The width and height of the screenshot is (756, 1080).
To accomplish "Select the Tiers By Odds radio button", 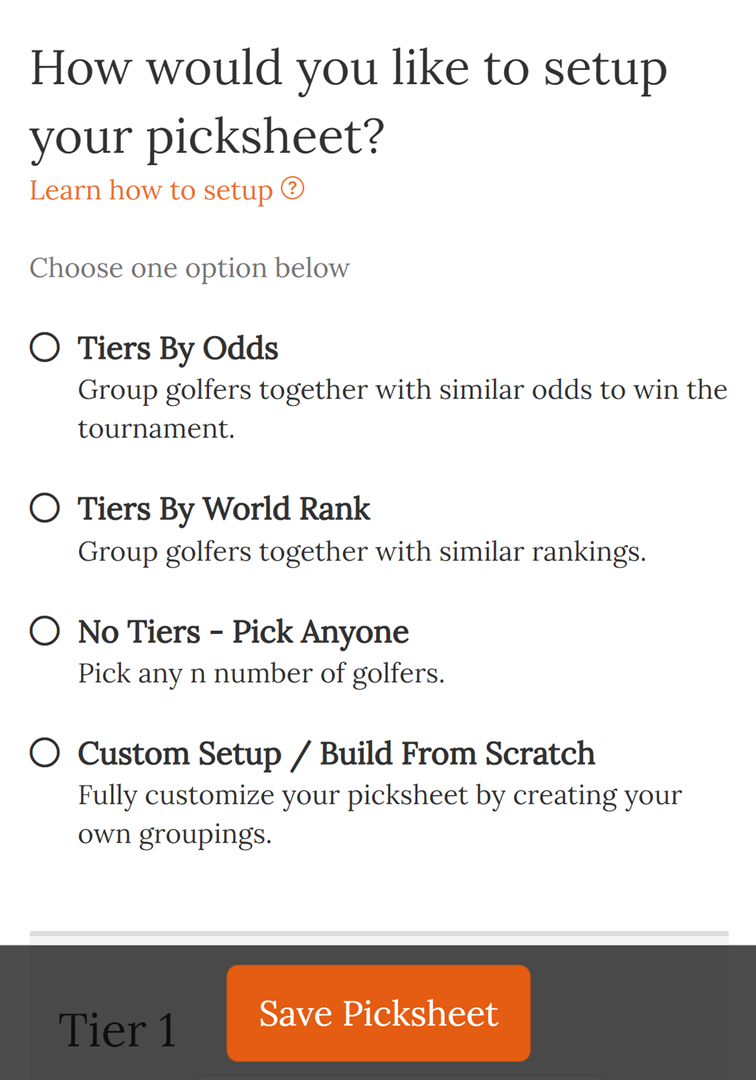I will click(x=45, y=346).
